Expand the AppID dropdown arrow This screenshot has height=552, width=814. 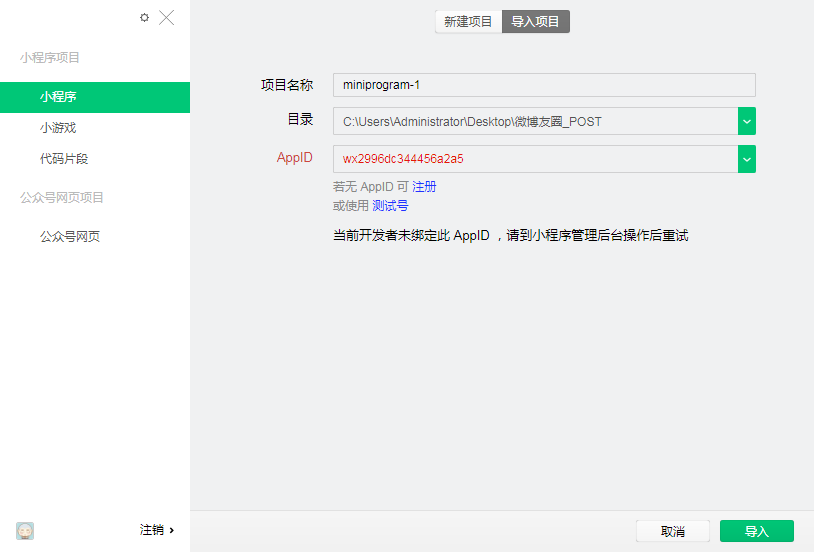pos(747,159)
